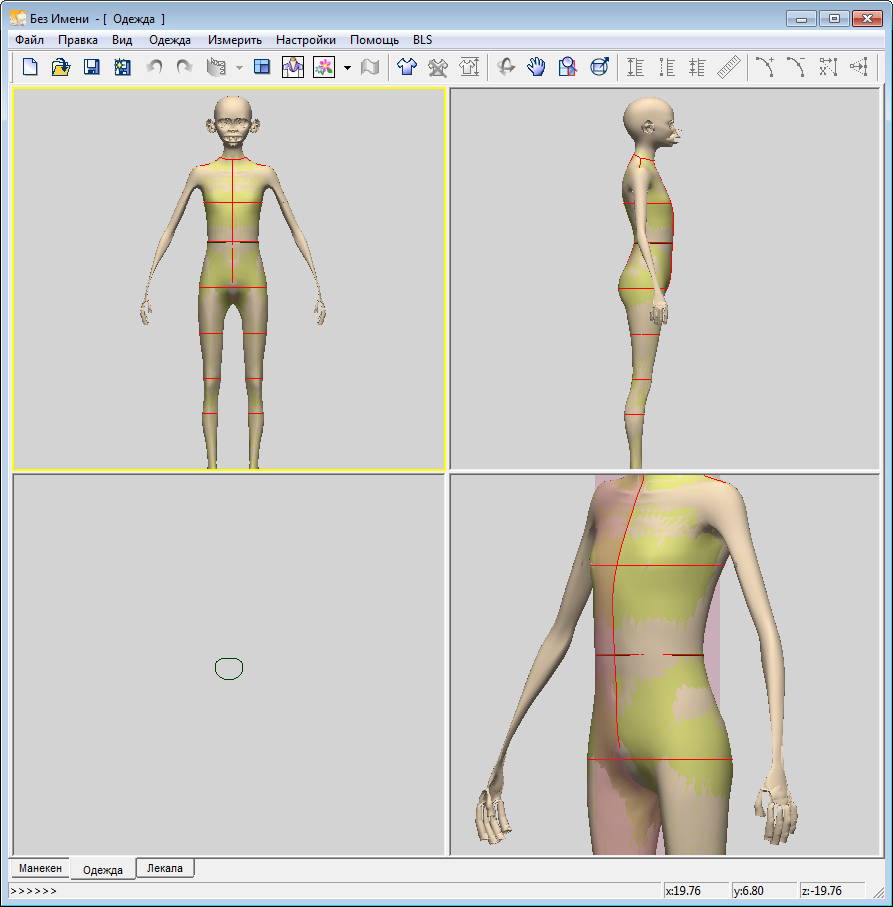Click the flower texture swatch icon
Screen dimensions: 893x907
[x=324, y=67]
